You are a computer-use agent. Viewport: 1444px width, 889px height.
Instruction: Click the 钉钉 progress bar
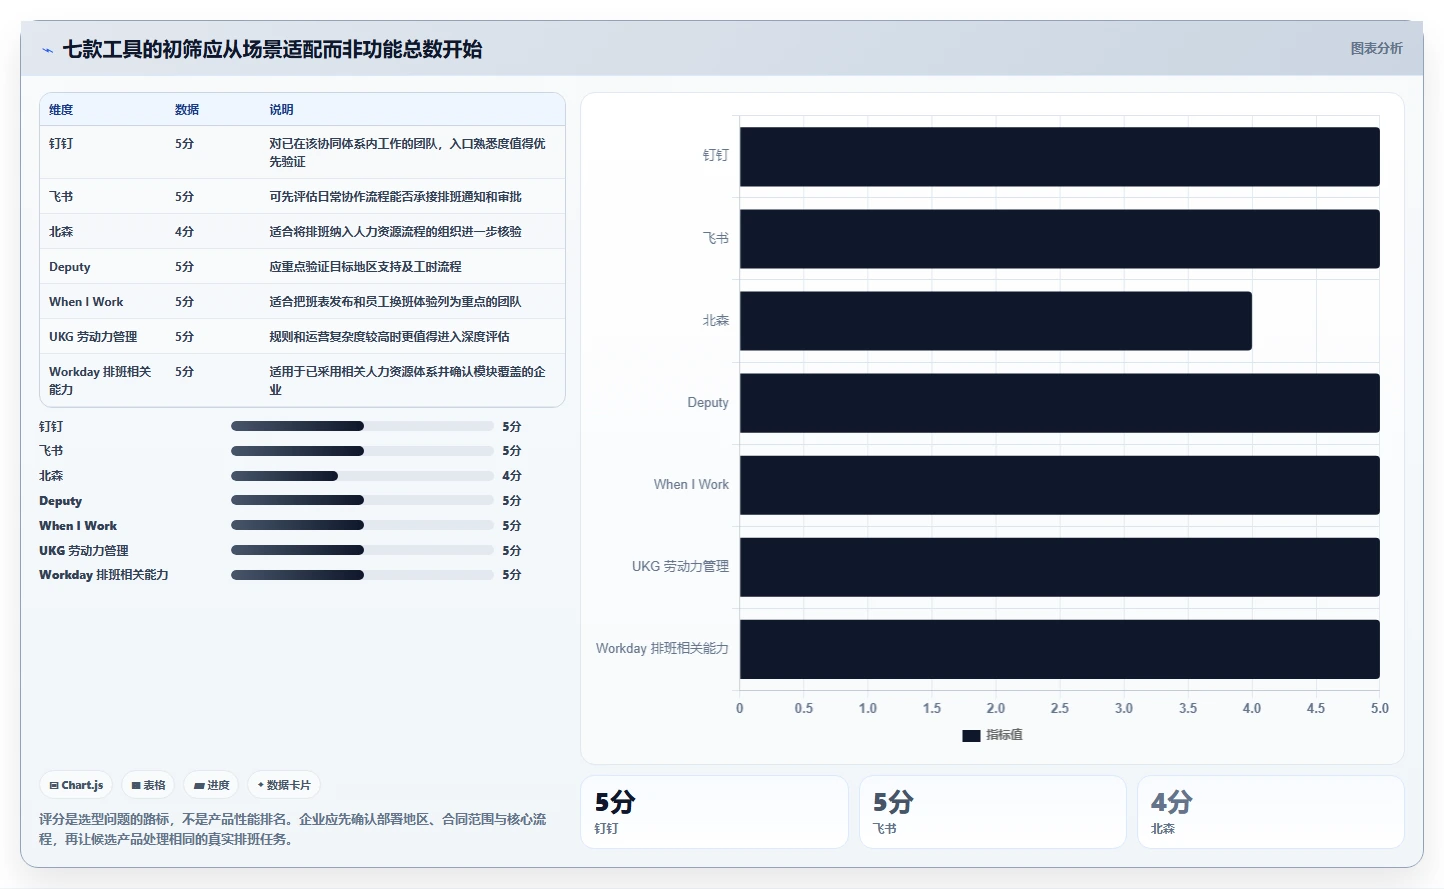(362, 426)
